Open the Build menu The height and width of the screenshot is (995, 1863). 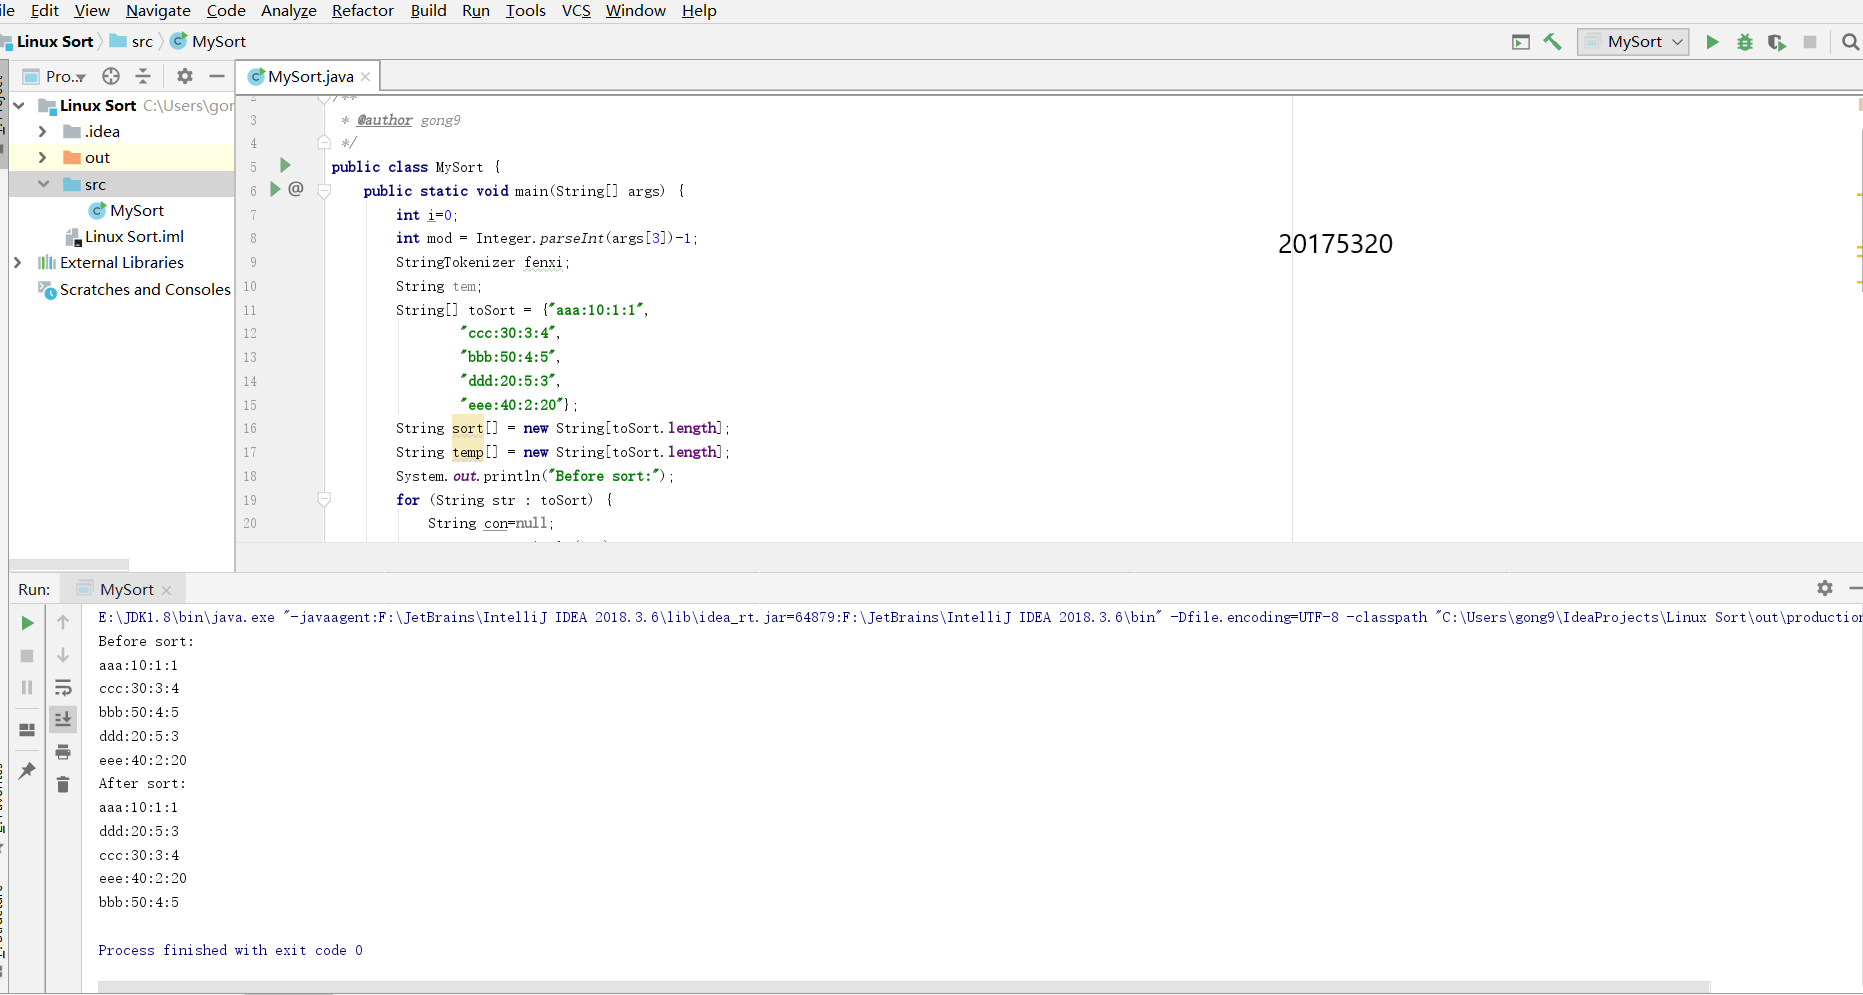click(x=428, y=11)
